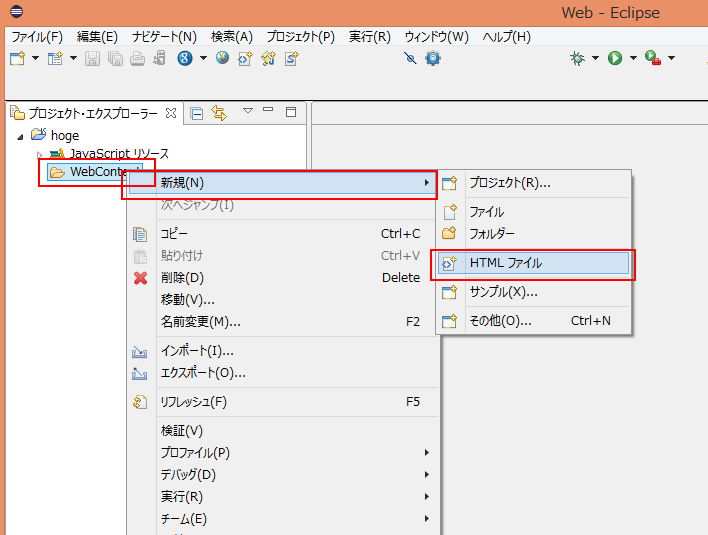The height and width of the screenshot is (535, 708).
Task: Collapse the hoge project node
Action: coord(20,137)
